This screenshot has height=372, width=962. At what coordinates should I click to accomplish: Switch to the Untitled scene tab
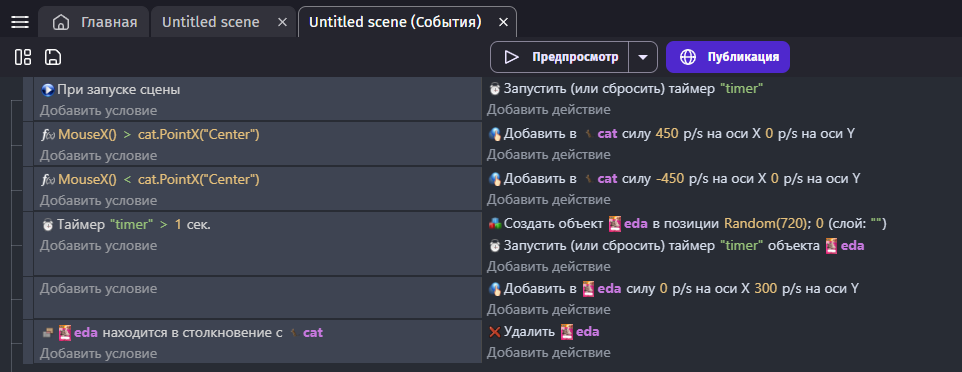(210, 22)
